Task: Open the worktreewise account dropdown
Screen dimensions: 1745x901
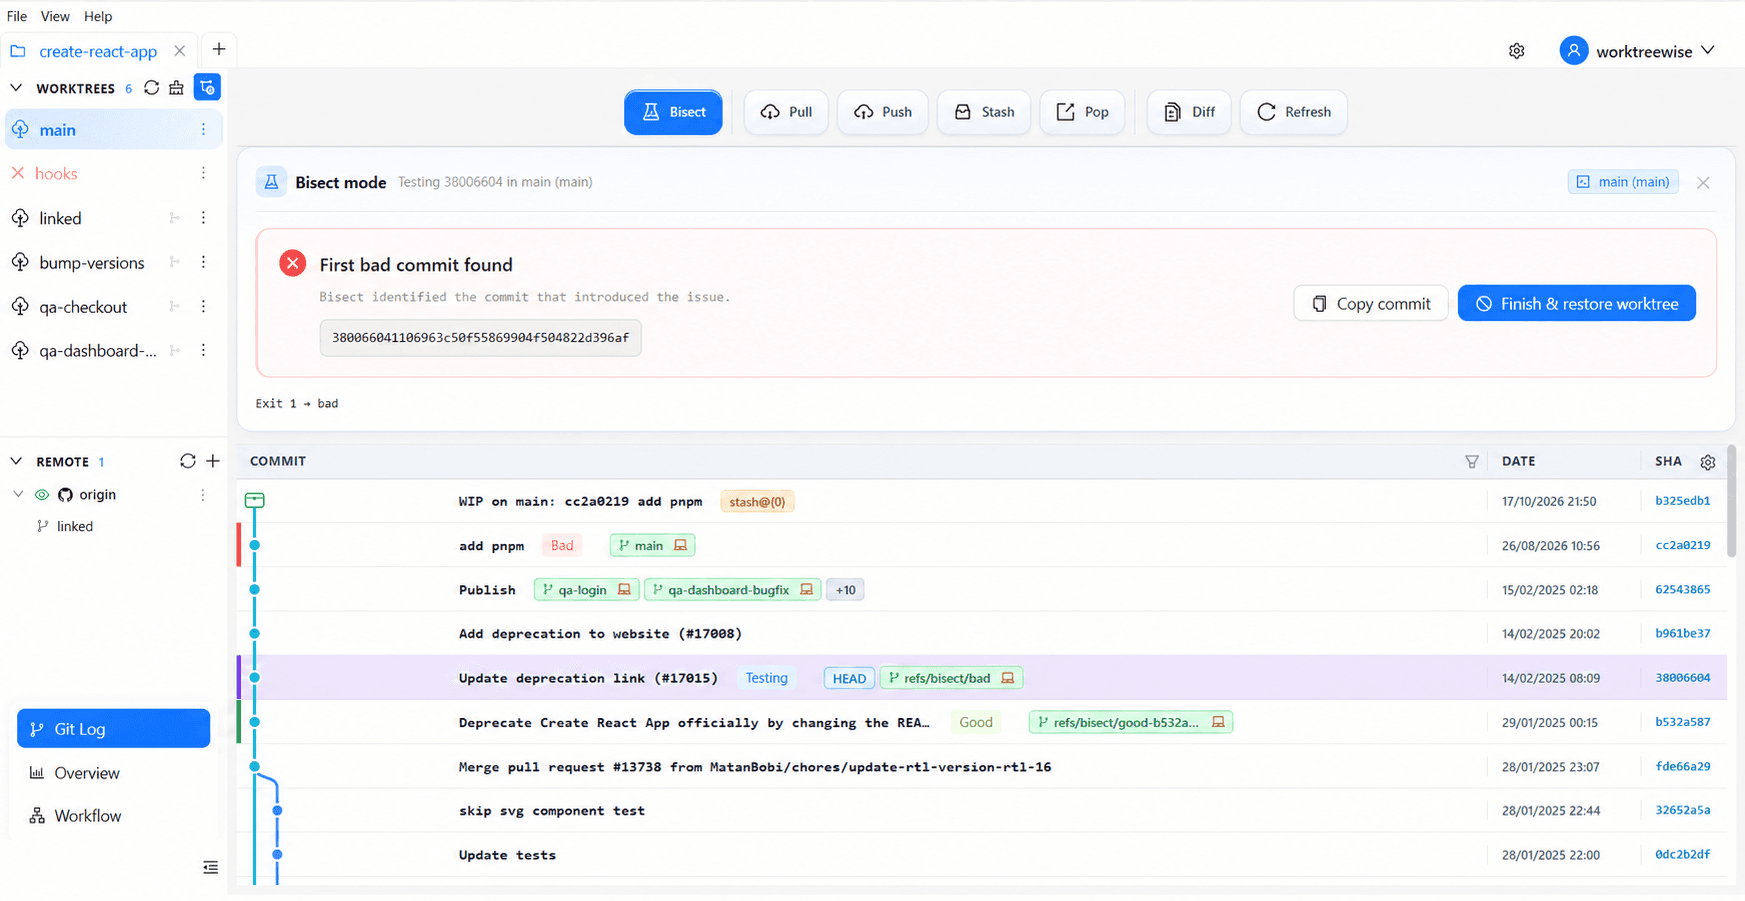Action: pos(1638,51)
